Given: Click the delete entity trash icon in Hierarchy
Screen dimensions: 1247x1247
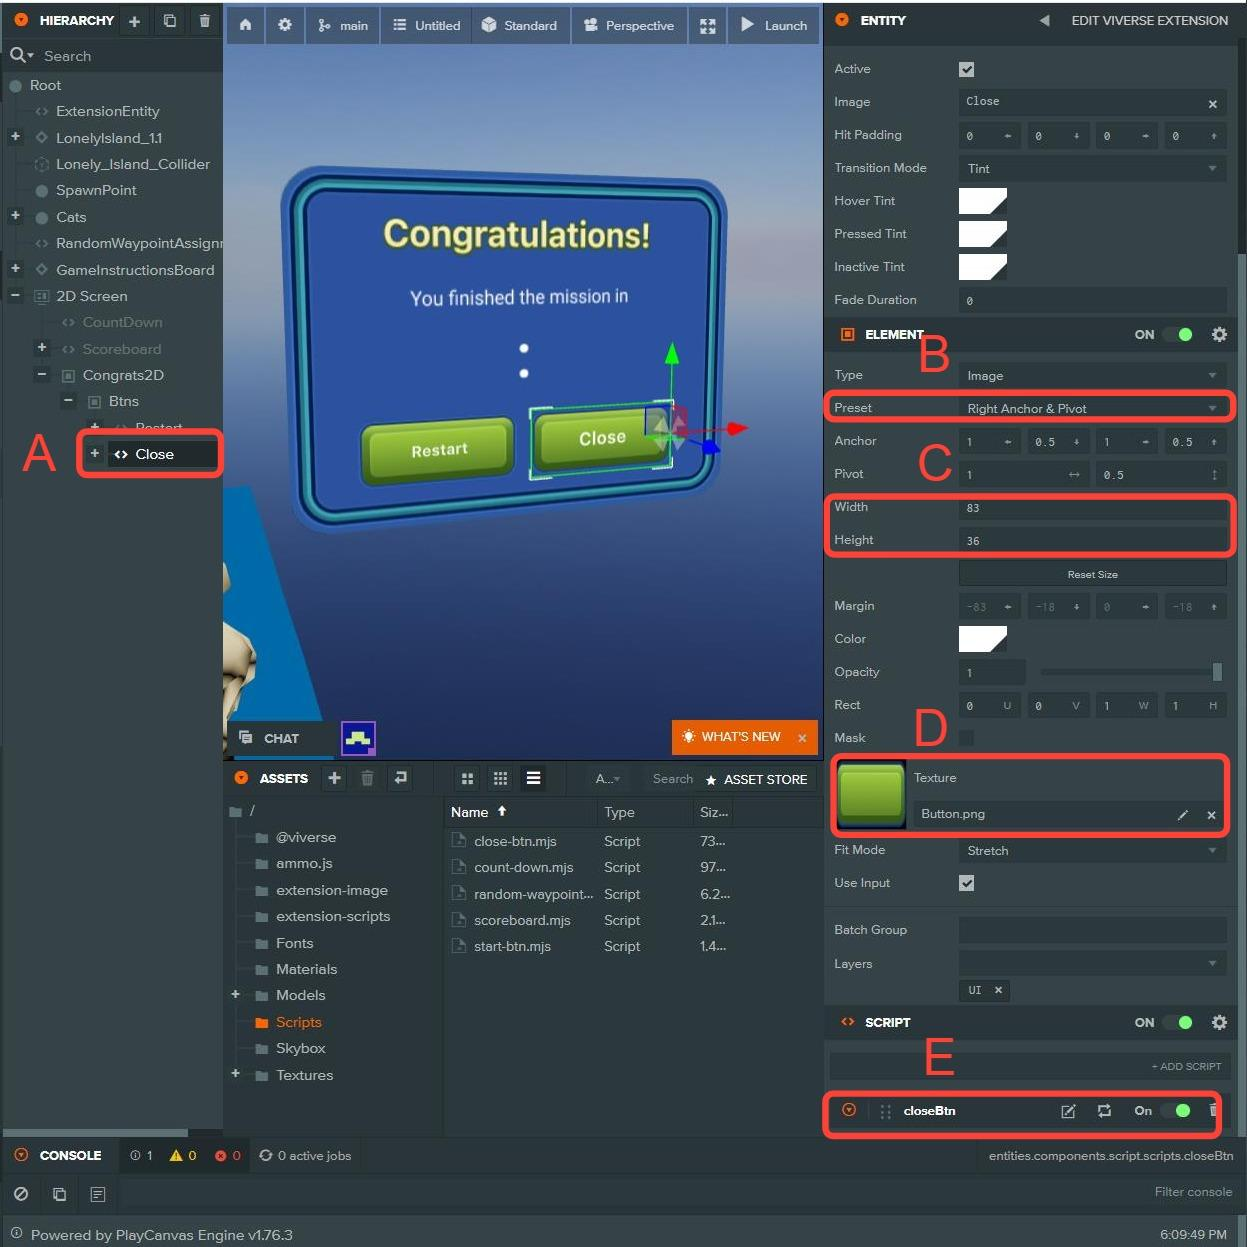Looking at the screenshot, I should pyautogui.click(x=204, y=21).
